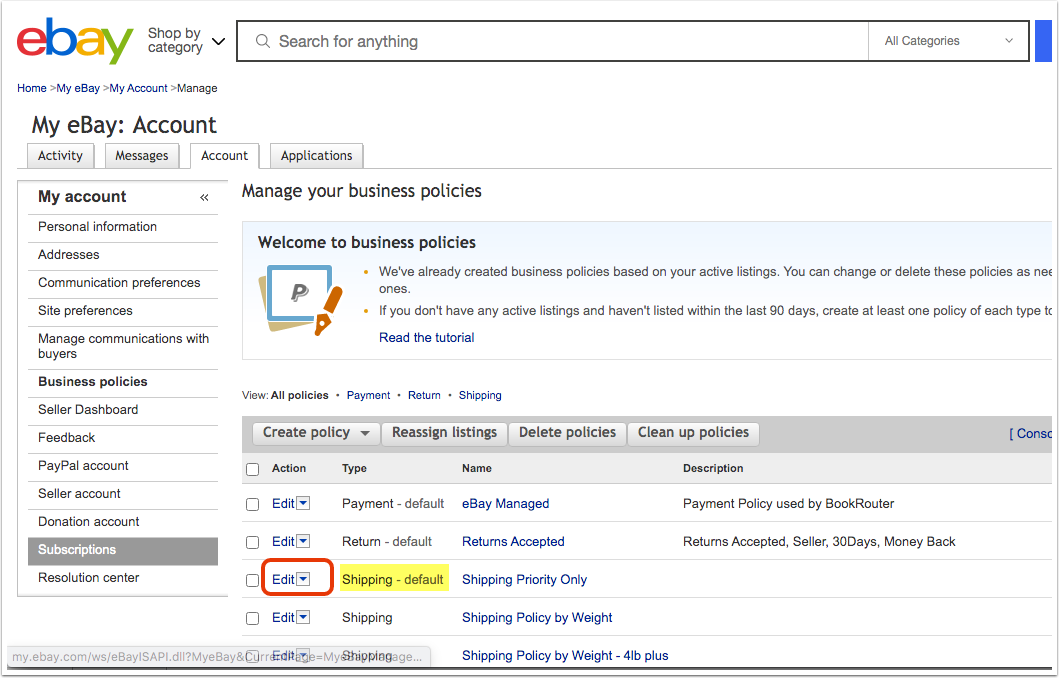Click the Reassign listings button
The height and width of the screenshot is (678, 1059).
coord(444,433)
